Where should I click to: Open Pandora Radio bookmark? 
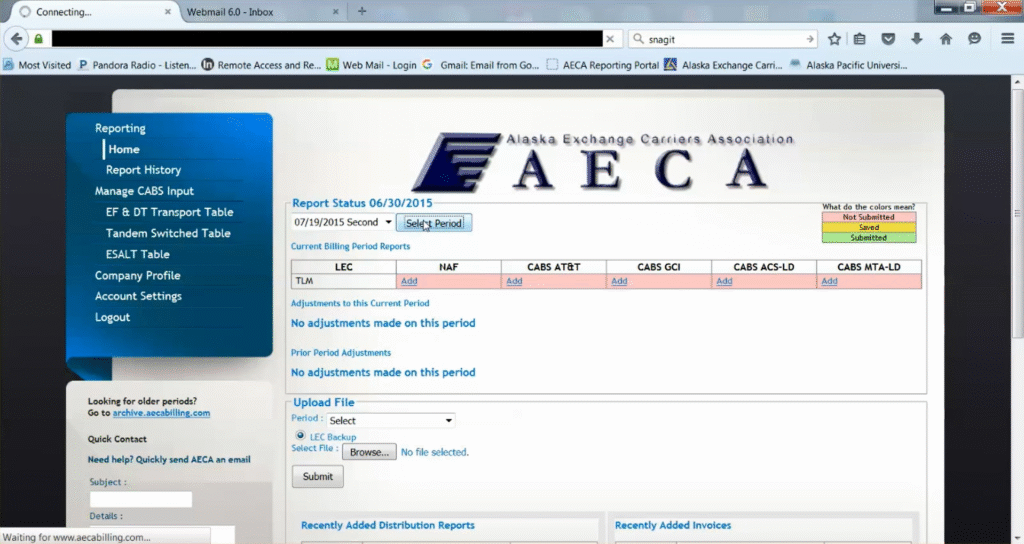(137, 65)
